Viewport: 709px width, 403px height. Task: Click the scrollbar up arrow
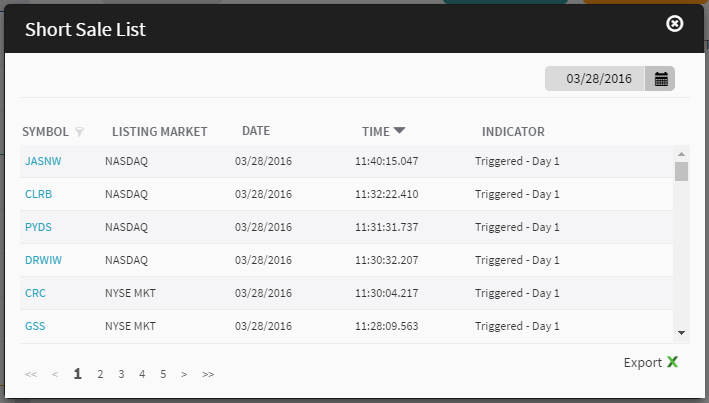(x=681, y=154)
